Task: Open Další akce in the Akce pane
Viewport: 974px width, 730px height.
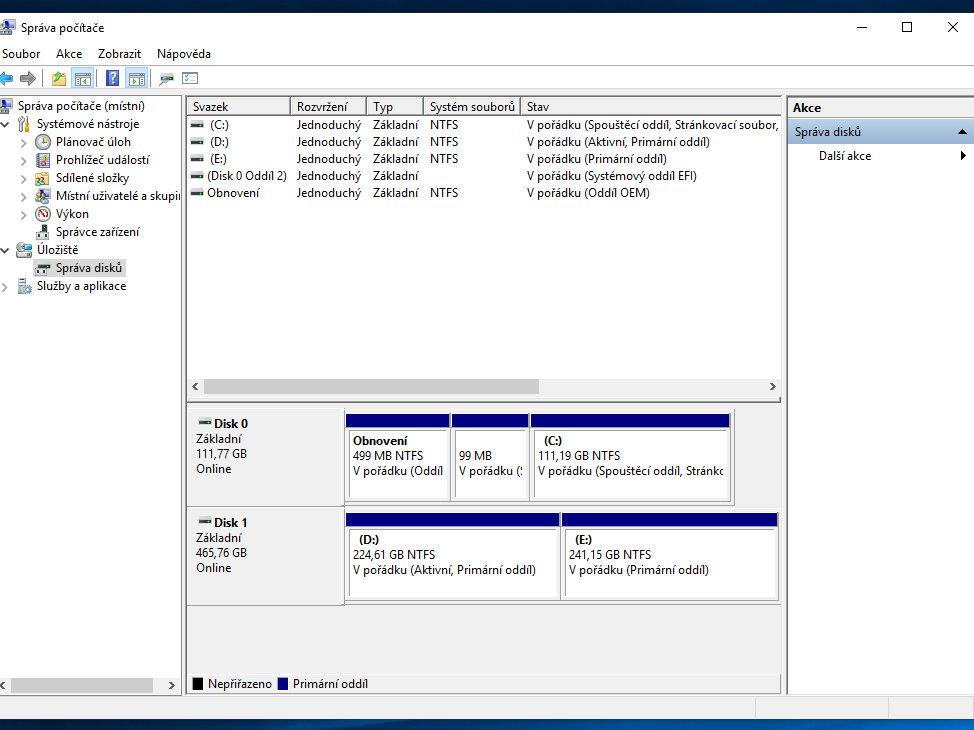Action: (845, 156)
